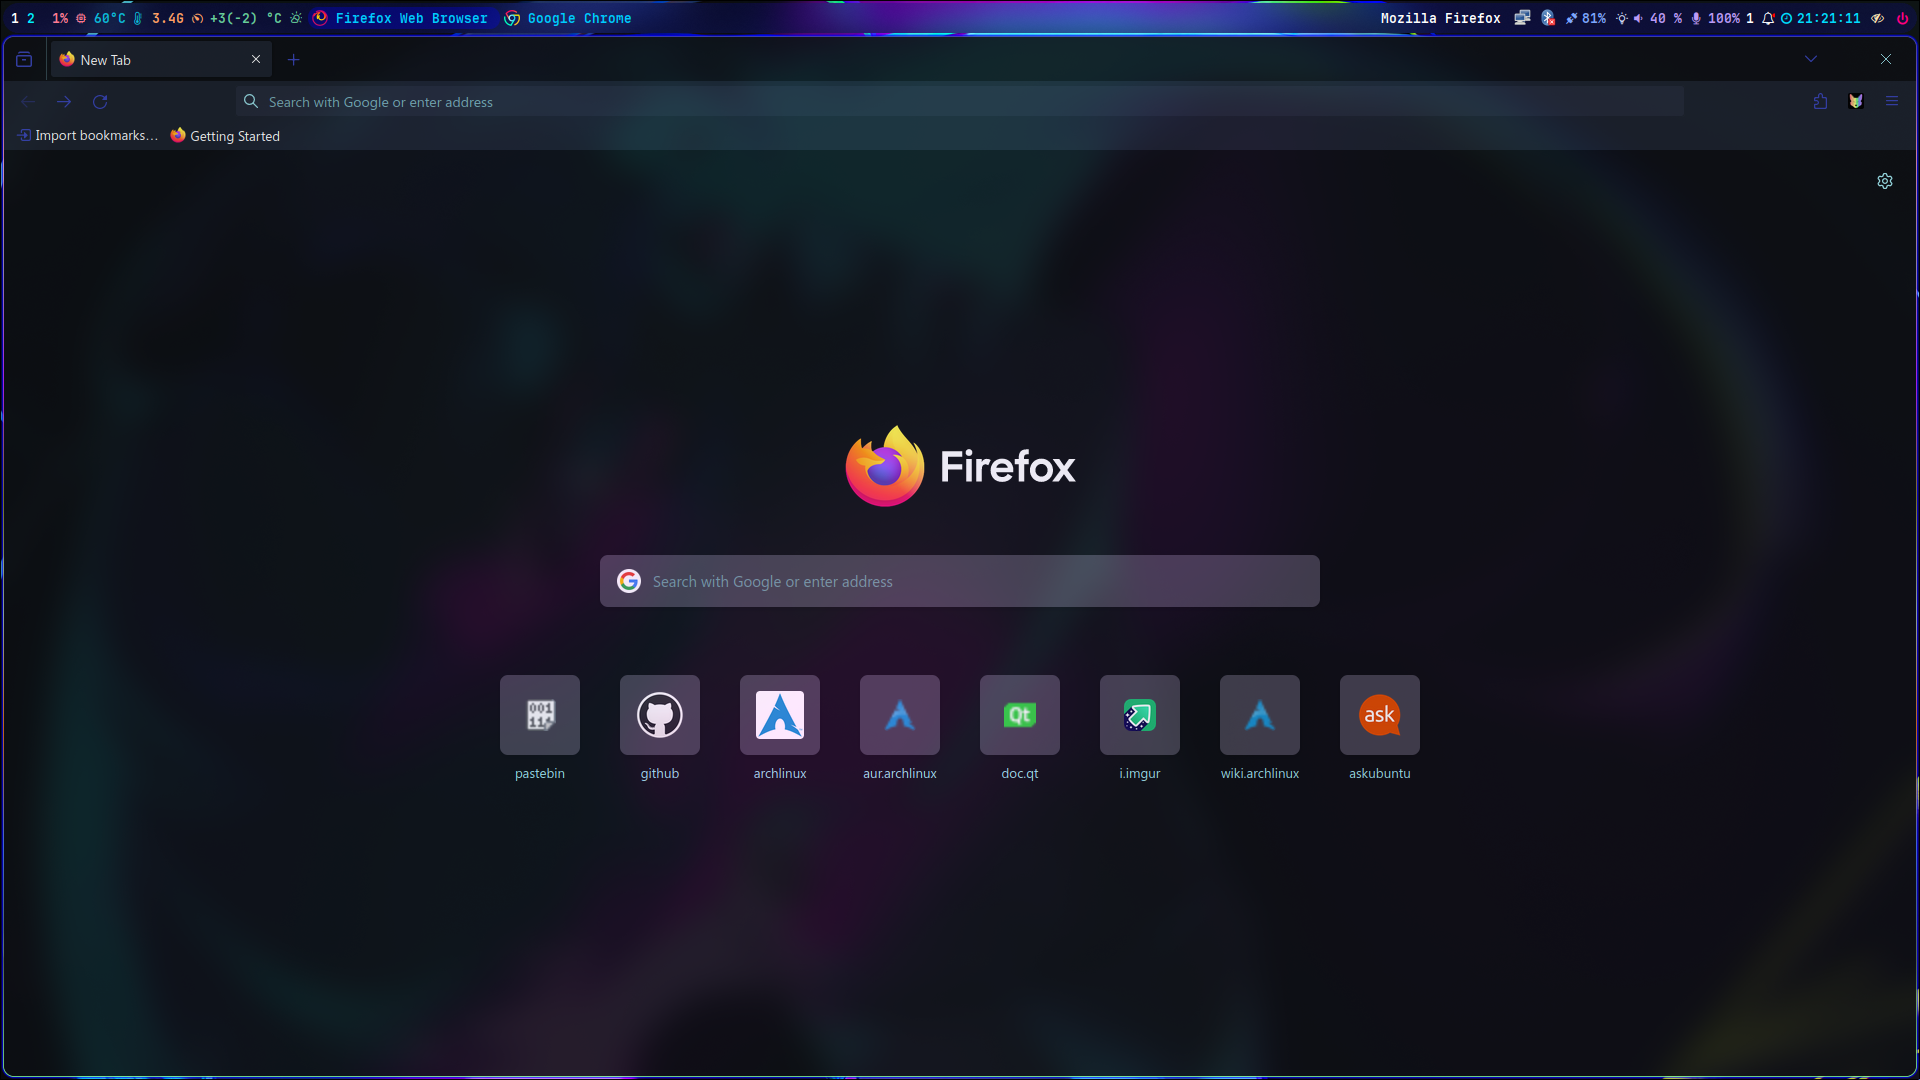Click the thermometer temperature icon

click(x=138, y=18)
